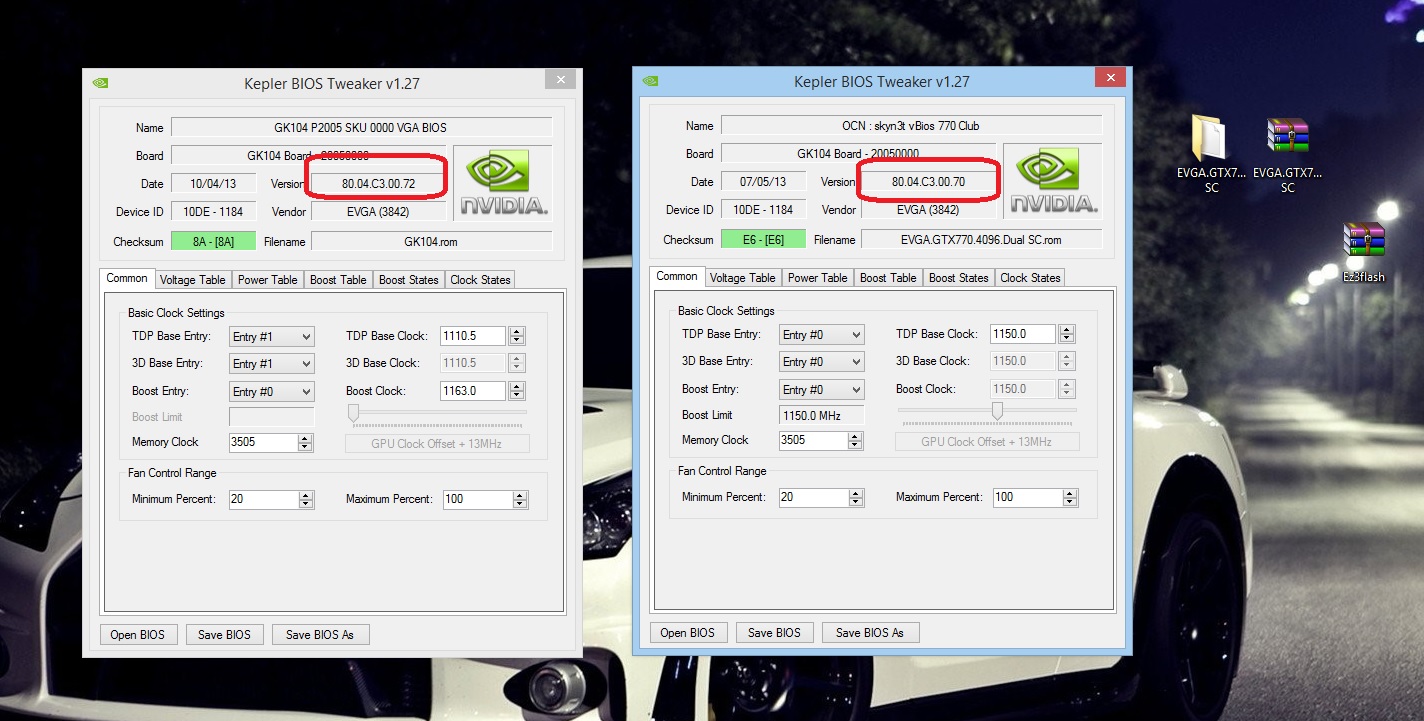
Task: Open TDP Base Entry dropdown in skyn3t window
Action: 822,335
